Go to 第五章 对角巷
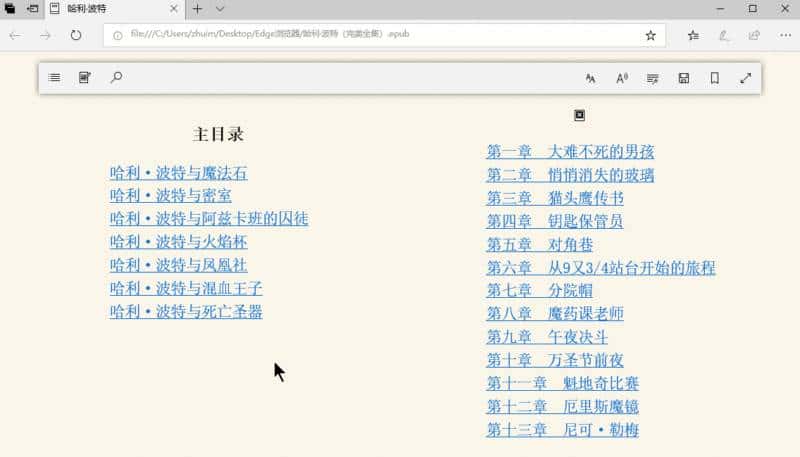The height and width of the screenshot is (457, 800). 540,245
